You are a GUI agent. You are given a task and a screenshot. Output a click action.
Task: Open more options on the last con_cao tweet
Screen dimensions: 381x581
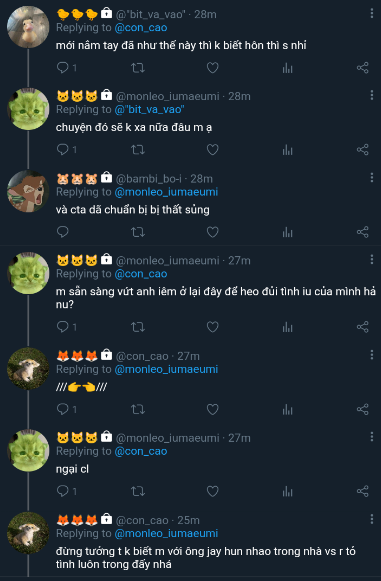click(x=371, y=519)
